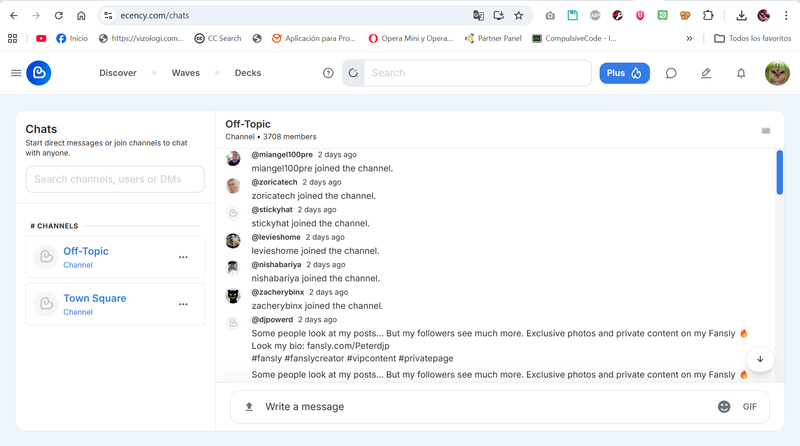This screenshot has height=446, width=800.
Task: Open the emoji picker in message box
Action: [724, 407]
